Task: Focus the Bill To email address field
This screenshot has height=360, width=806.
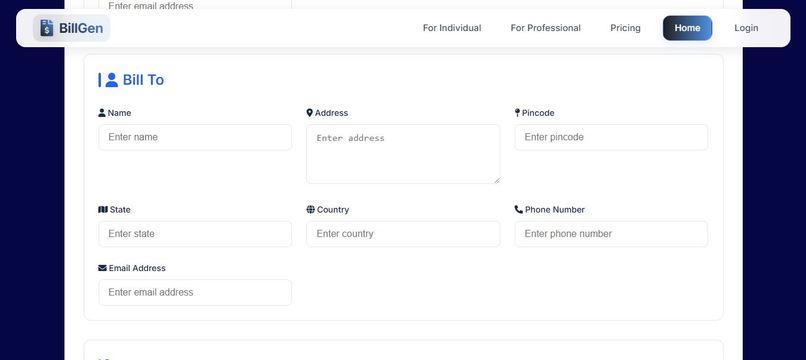Action: 195,293
